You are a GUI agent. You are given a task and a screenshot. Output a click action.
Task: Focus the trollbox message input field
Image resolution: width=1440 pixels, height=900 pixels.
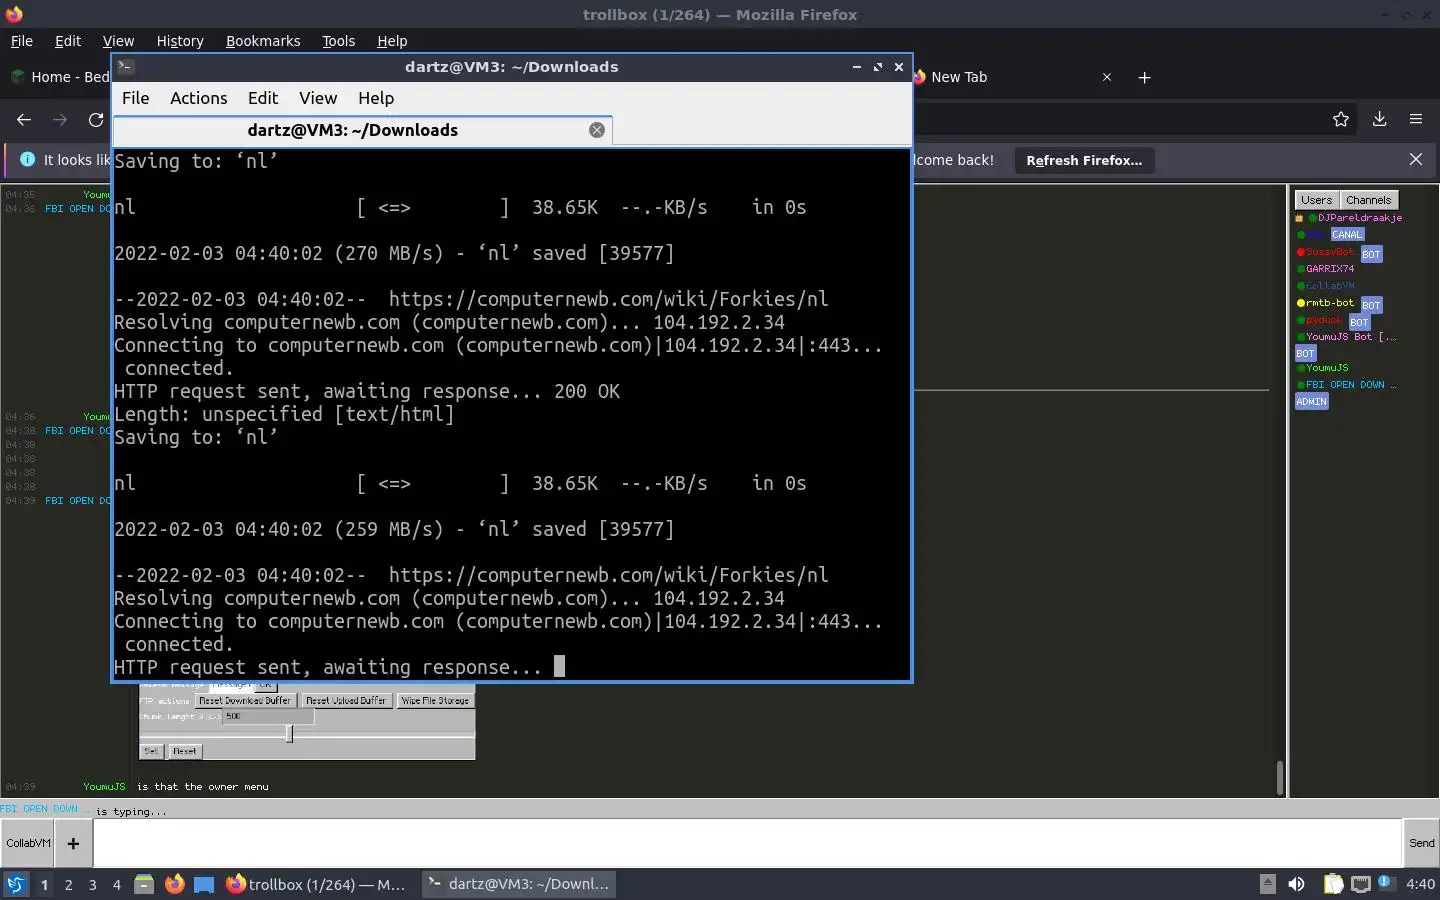click(x=748, y=843)
